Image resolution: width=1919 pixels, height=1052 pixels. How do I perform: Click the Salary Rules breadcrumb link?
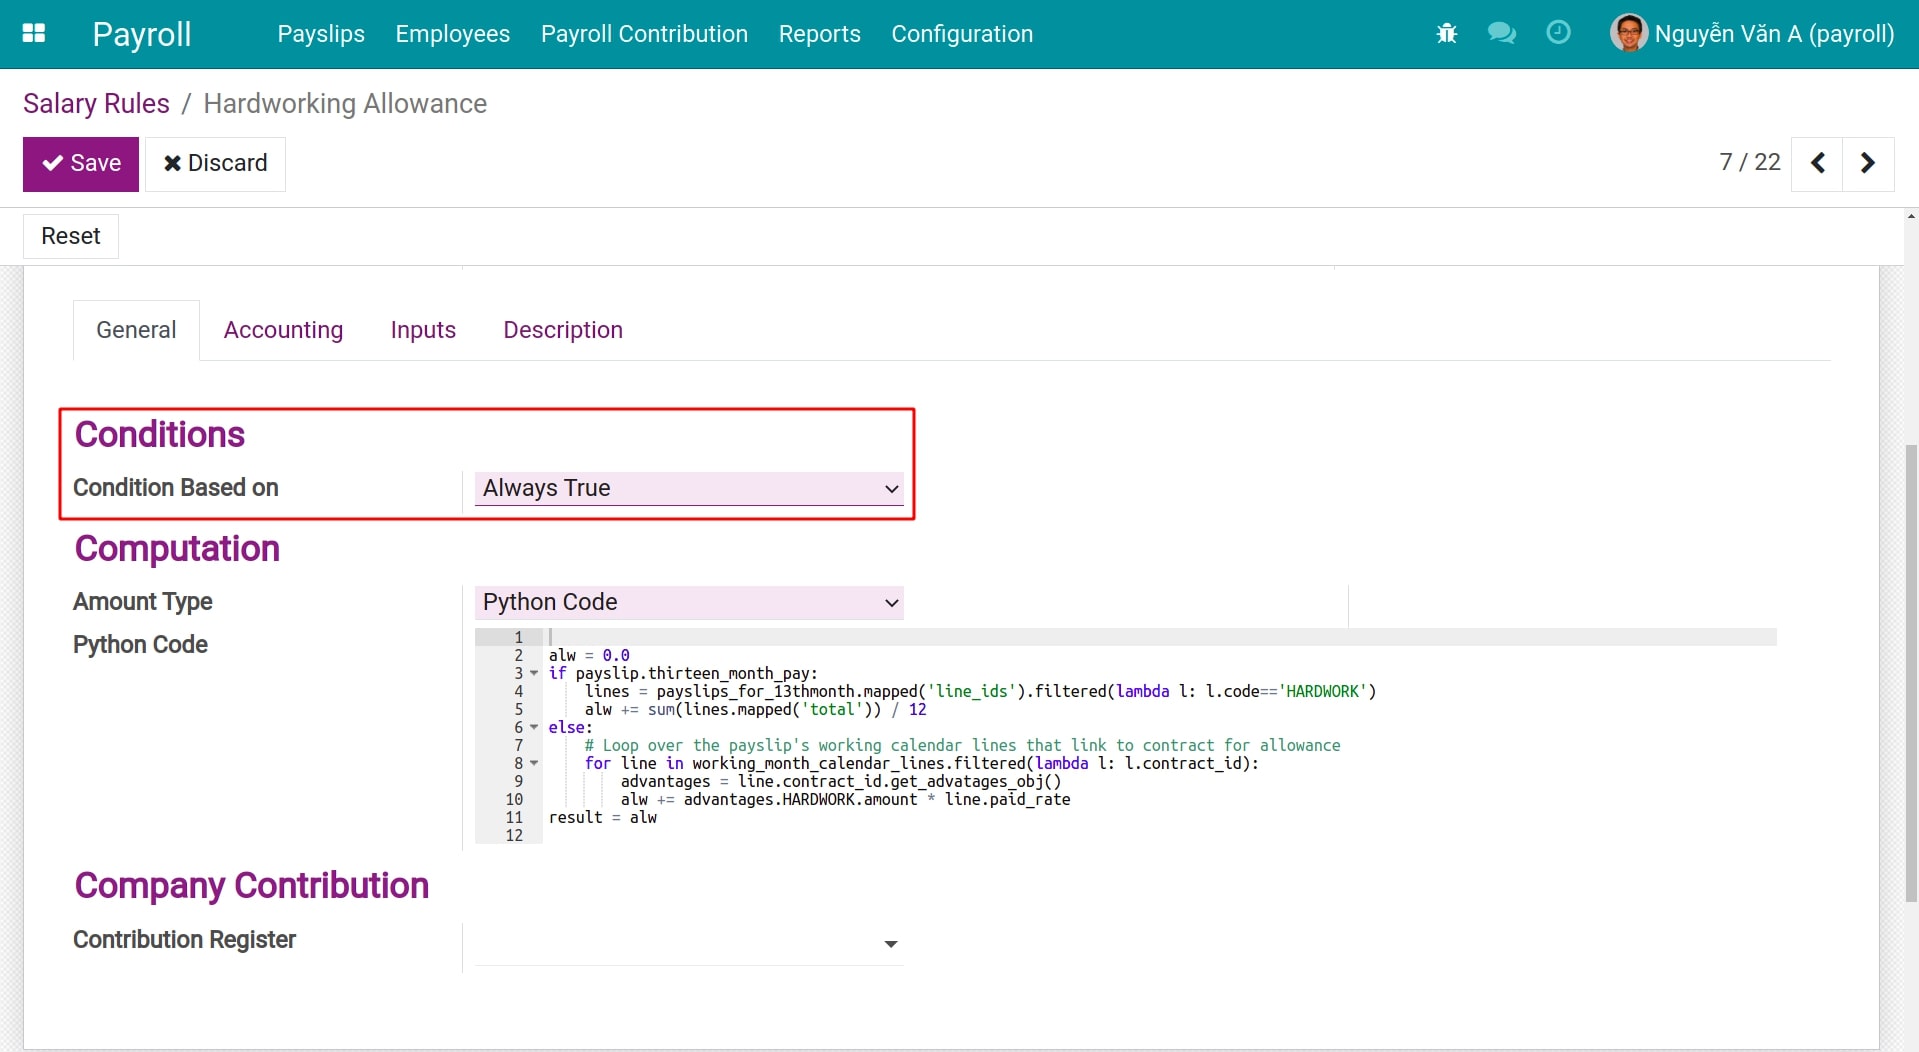(x=96, y=104)
